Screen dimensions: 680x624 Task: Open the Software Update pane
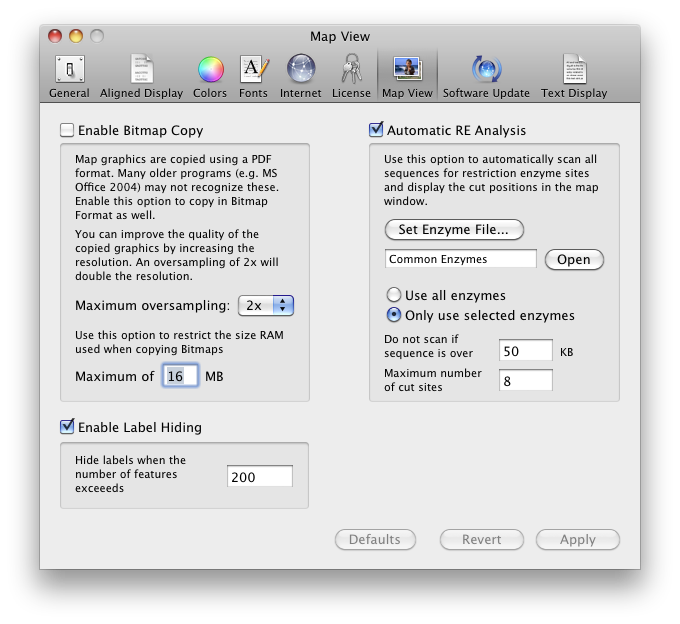click(x=486, y=77)
